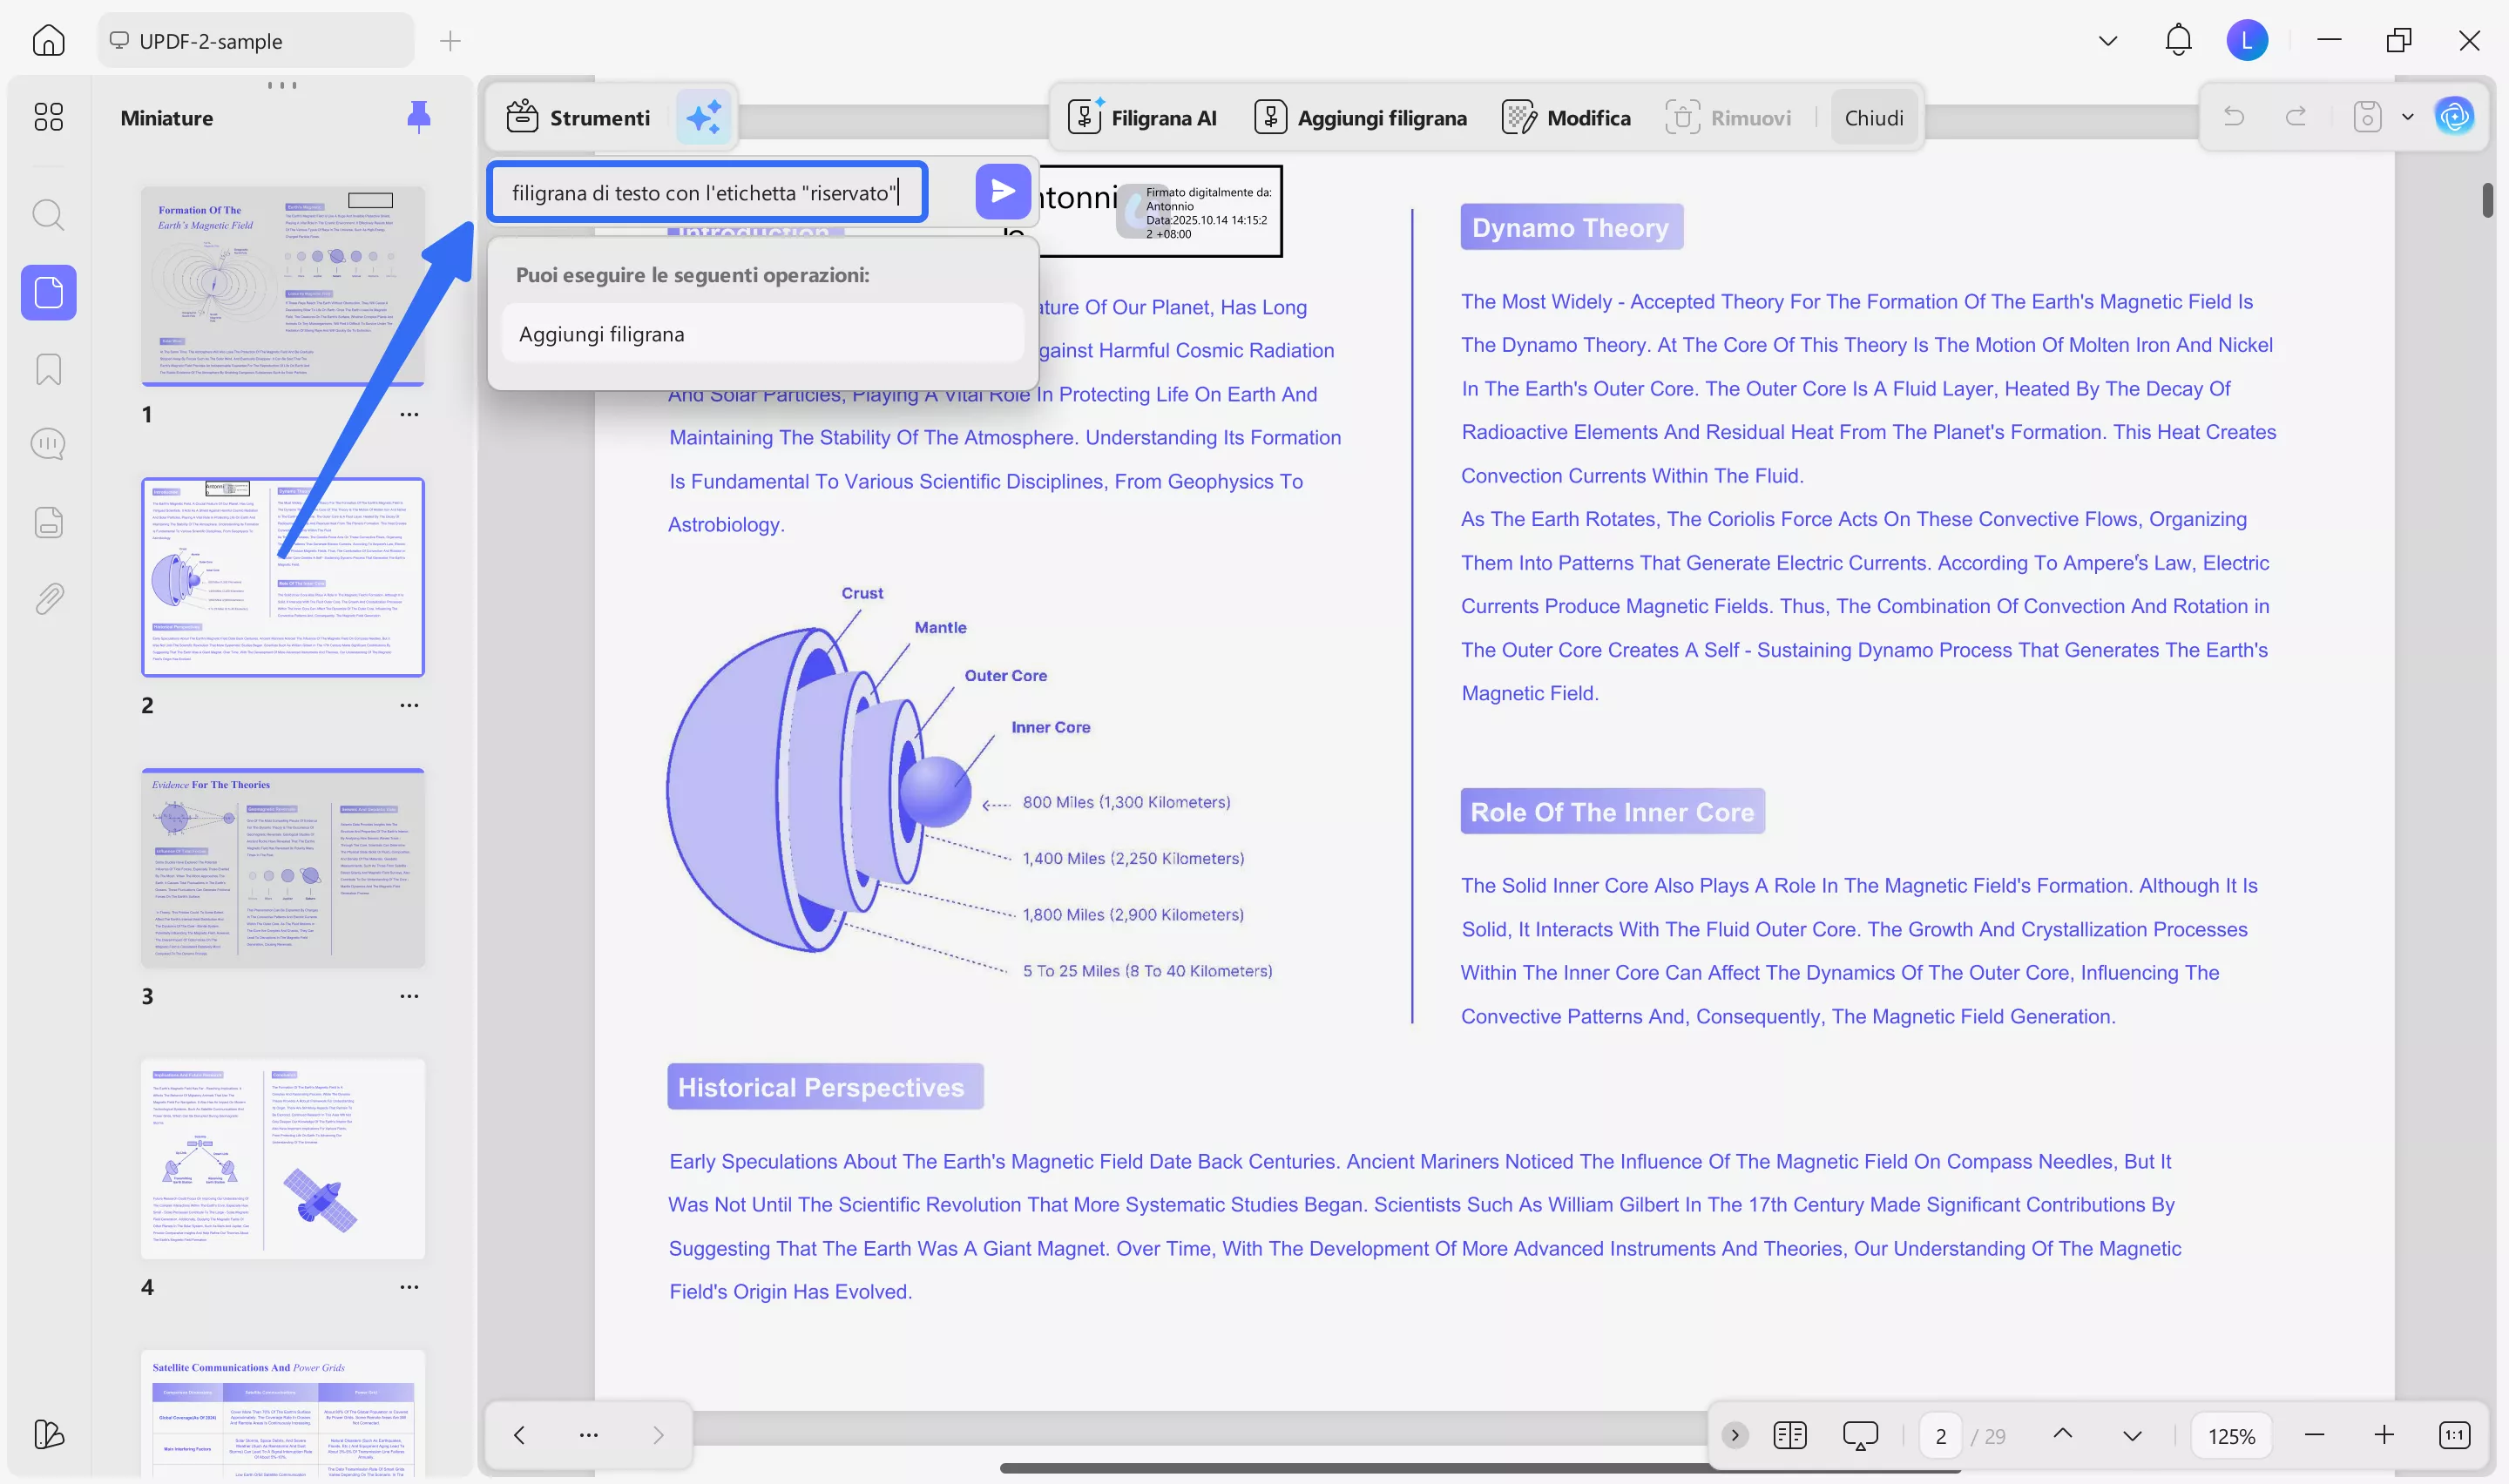Open the search tool in left sidebar
Viewport: 2509px width, 1484px height.
tap(48, 214)
